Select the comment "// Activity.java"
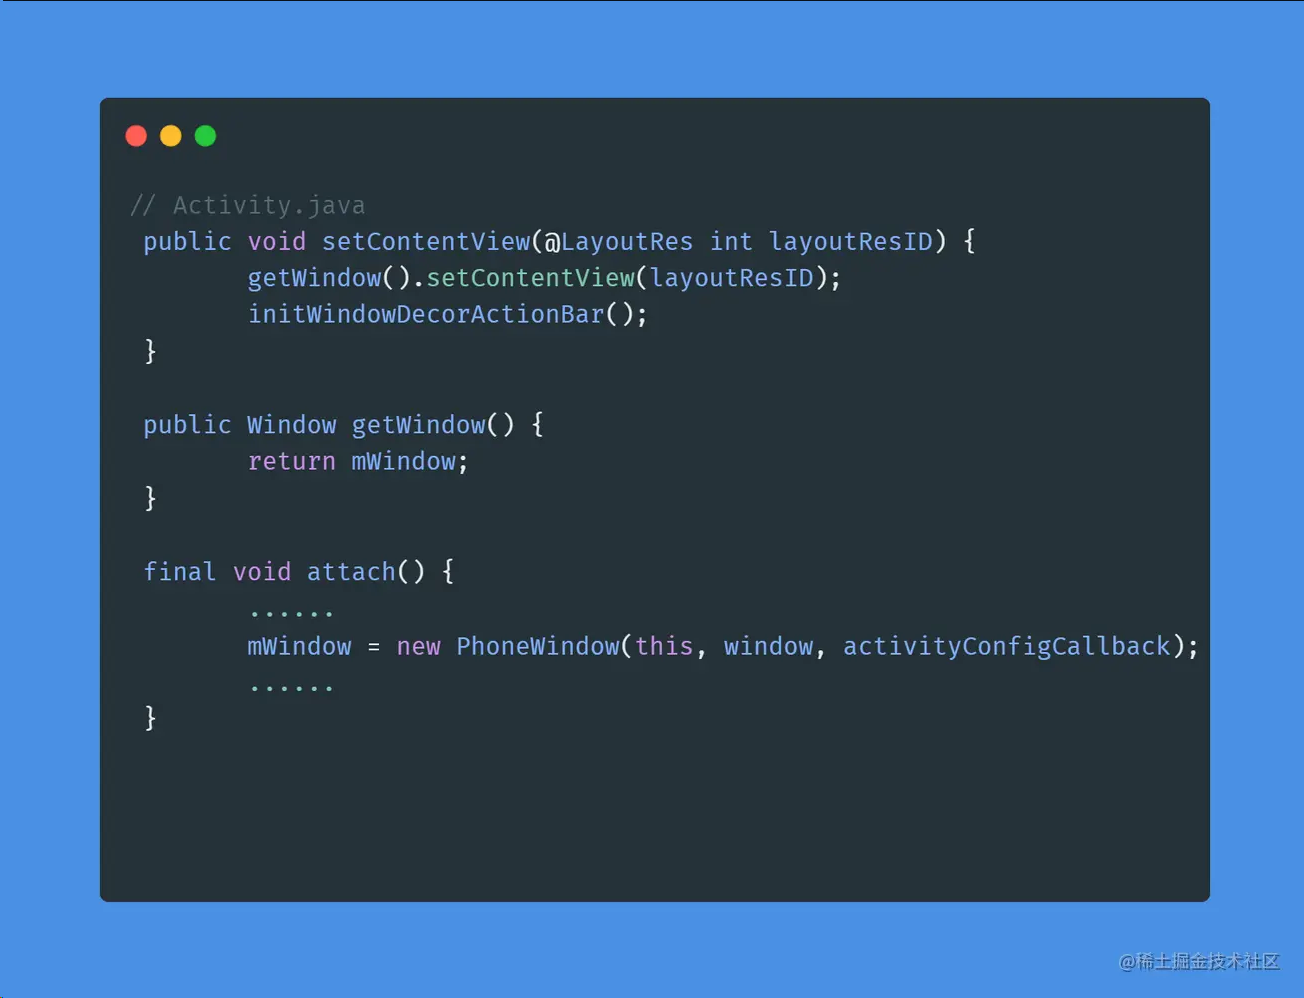 pyautogui.click(x=248, y=205)
